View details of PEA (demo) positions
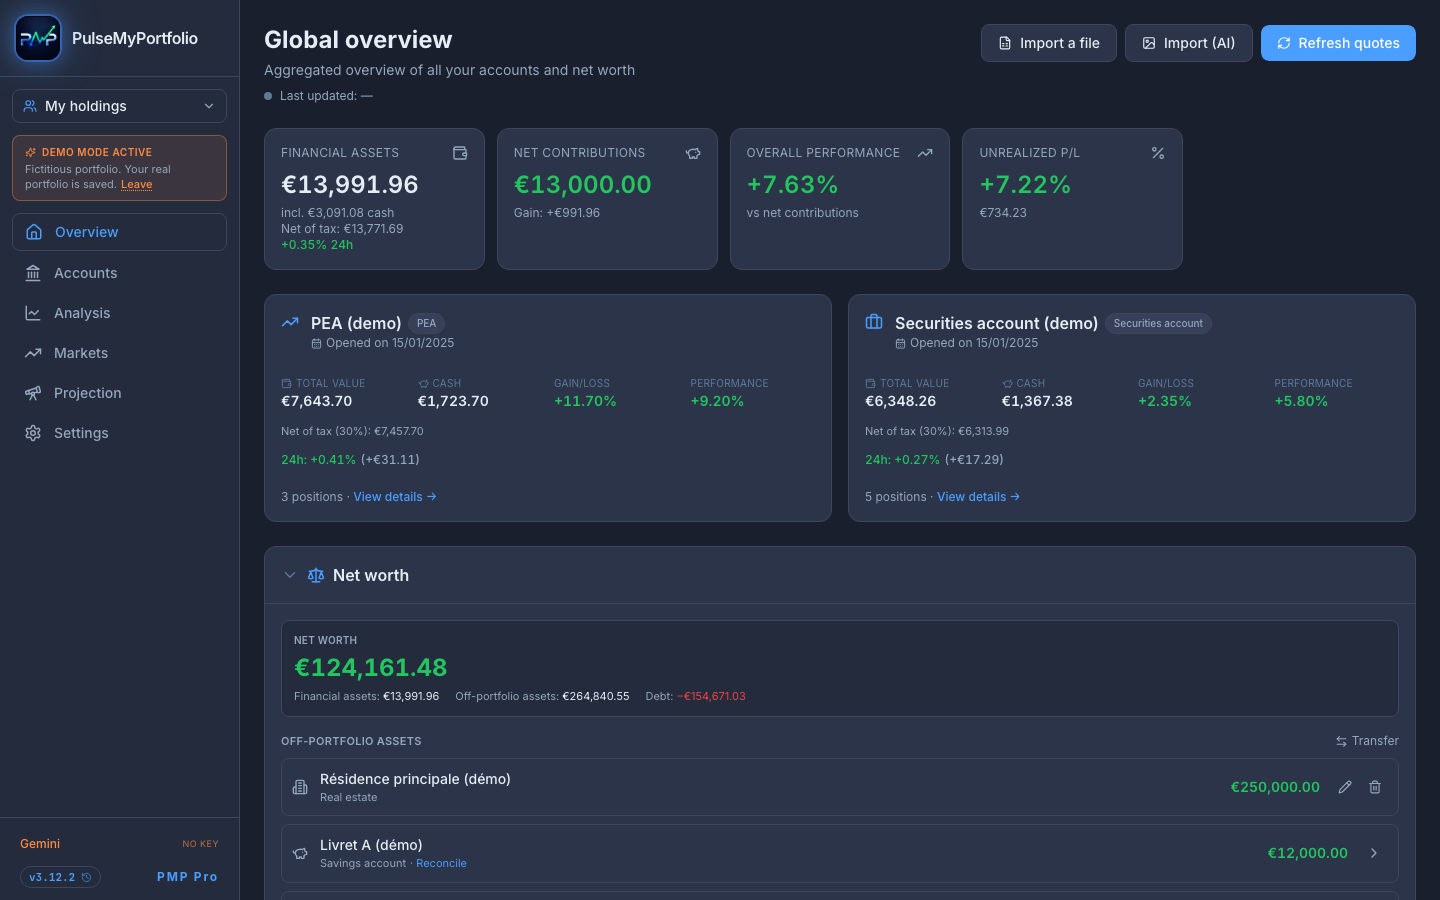The height and width of the screenshot is (900, 1440). pos(395,497)
